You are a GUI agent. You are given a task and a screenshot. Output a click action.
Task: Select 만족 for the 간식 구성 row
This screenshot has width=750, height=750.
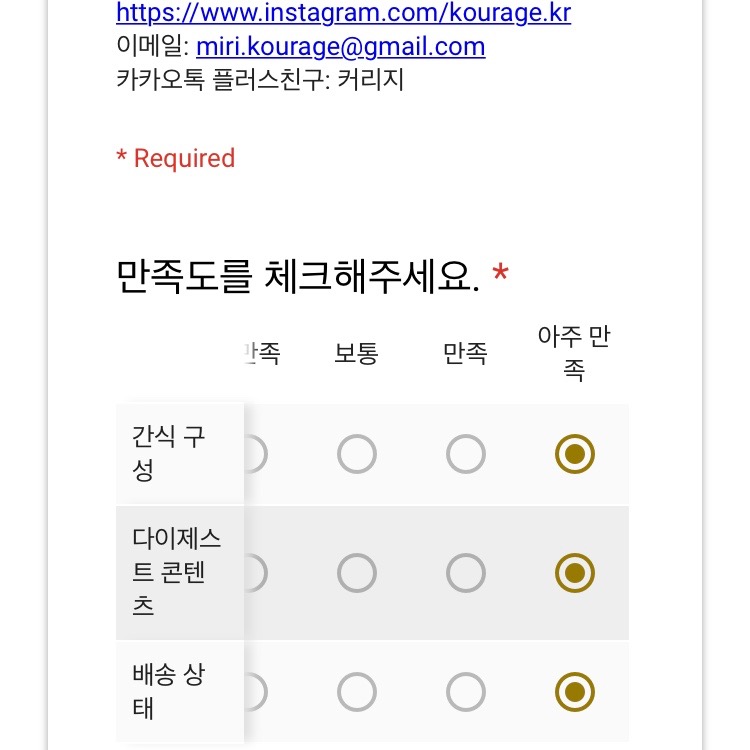466,454
